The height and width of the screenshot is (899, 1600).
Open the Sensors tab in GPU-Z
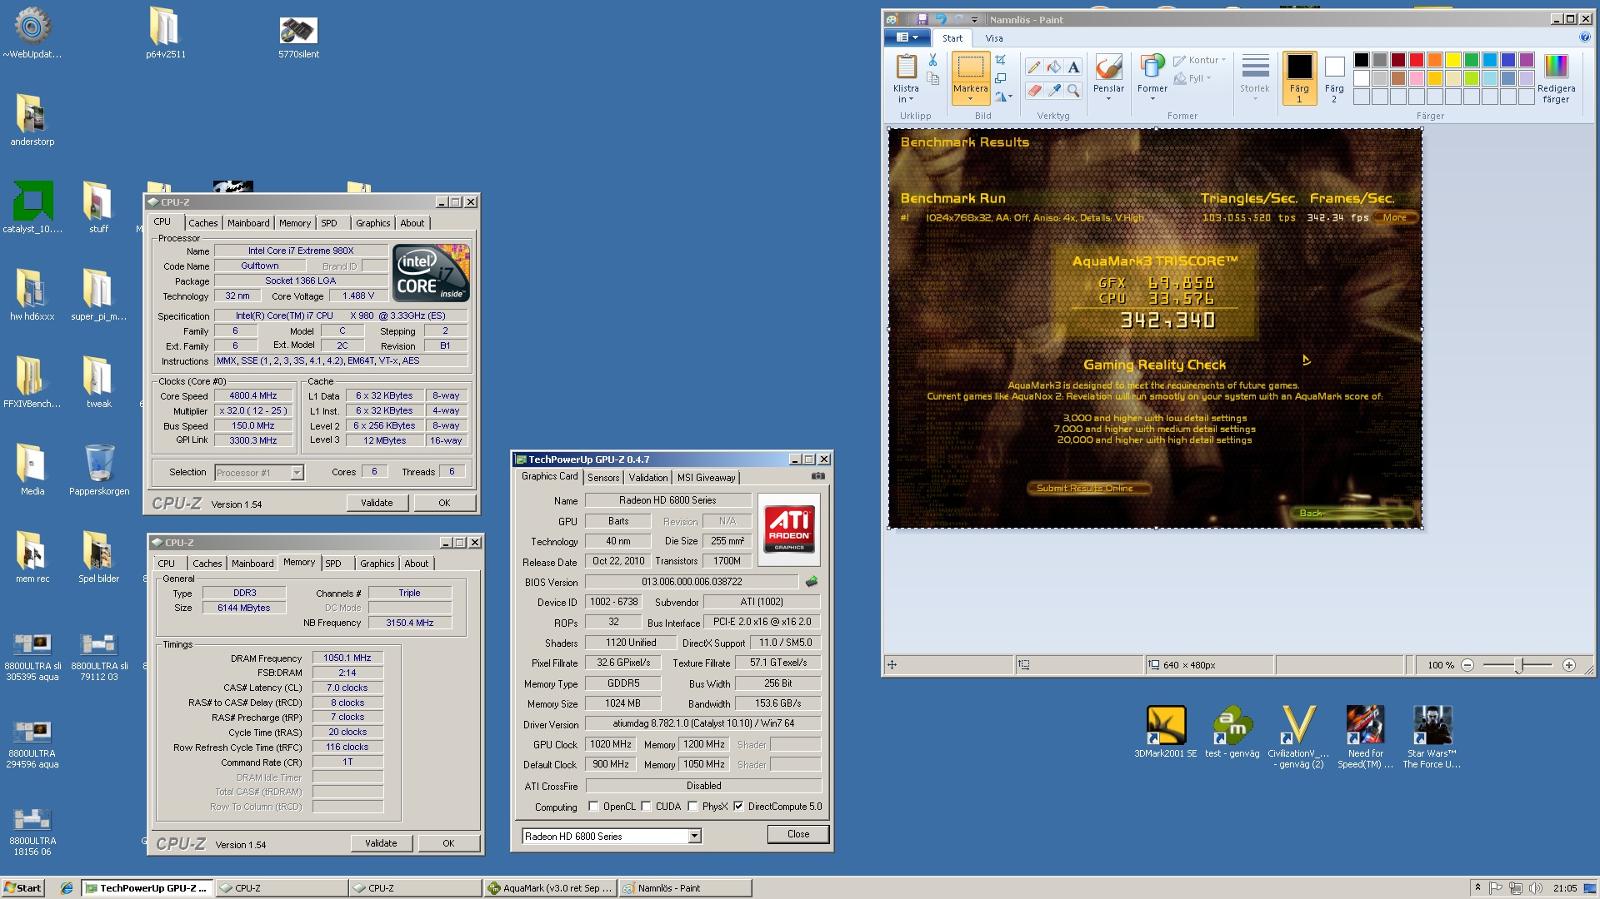603,478
